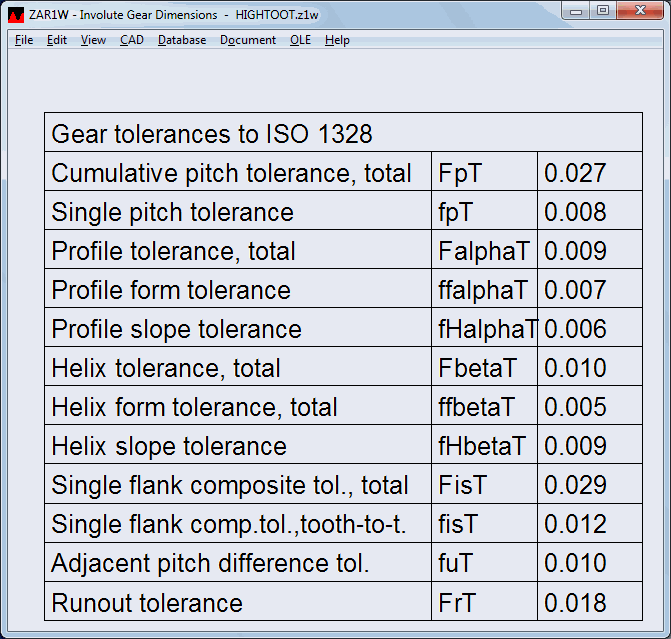Viewport: 671px width, 639px height.
Task: Open the OLE menu
Action: (x=300, y=40)
